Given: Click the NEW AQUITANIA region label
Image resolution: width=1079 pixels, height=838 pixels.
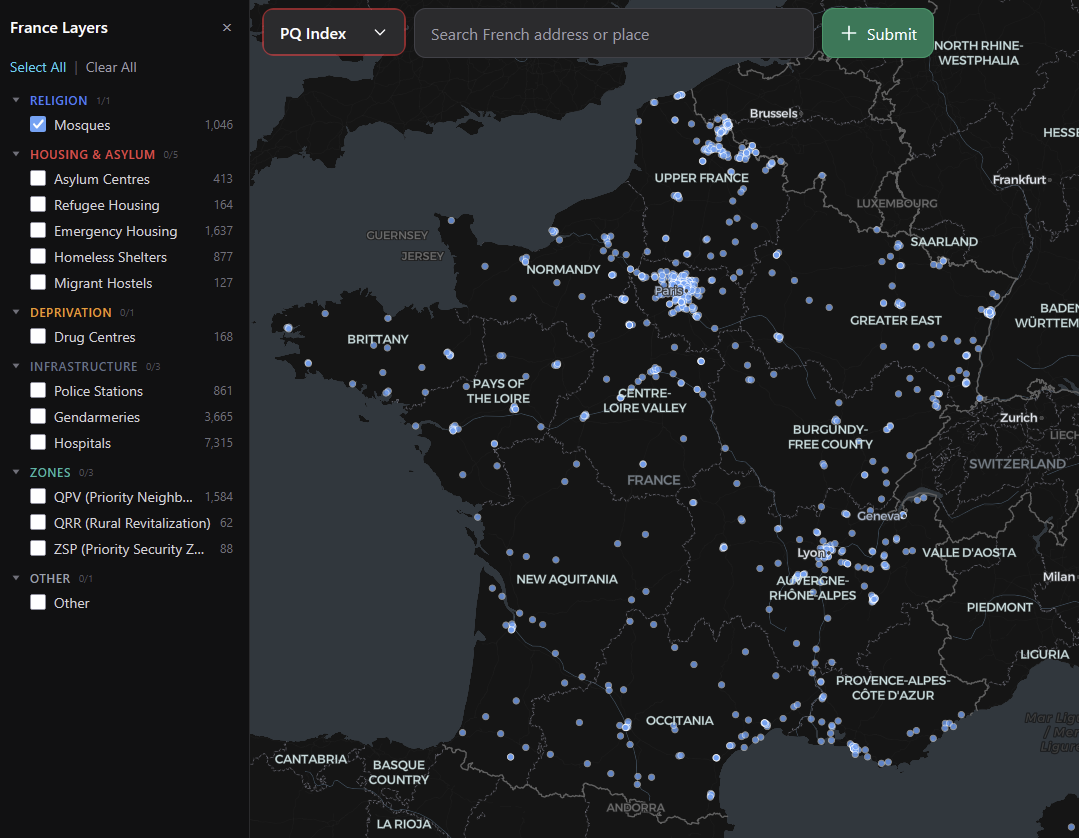Looking at the screenshot, I should (x=567, y=579).
